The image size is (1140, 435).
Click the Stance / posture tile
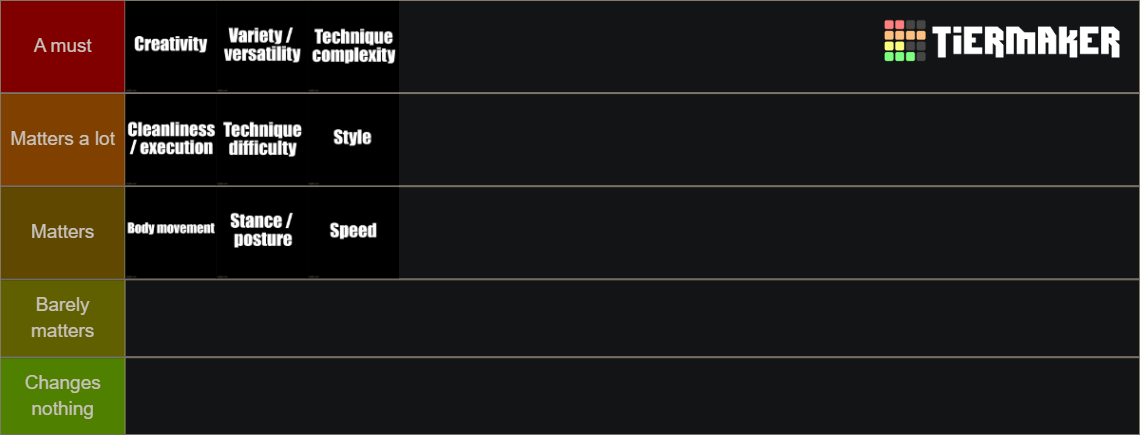tap(262, 233)
